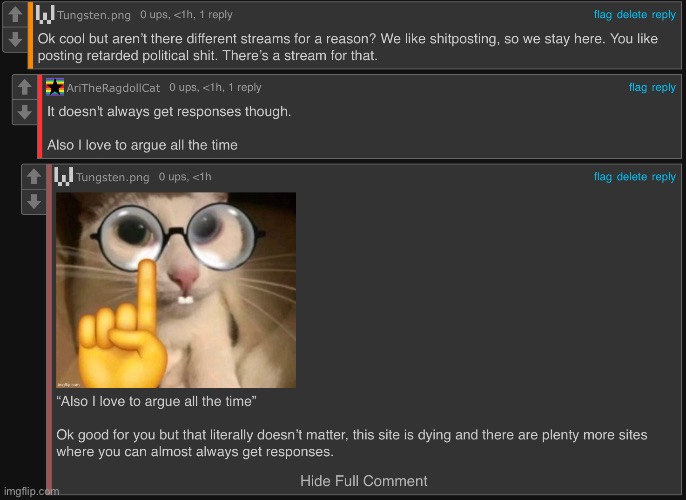
Task: Open the AriTheRagdollCat username profile
Action: [x=113, y=88]
